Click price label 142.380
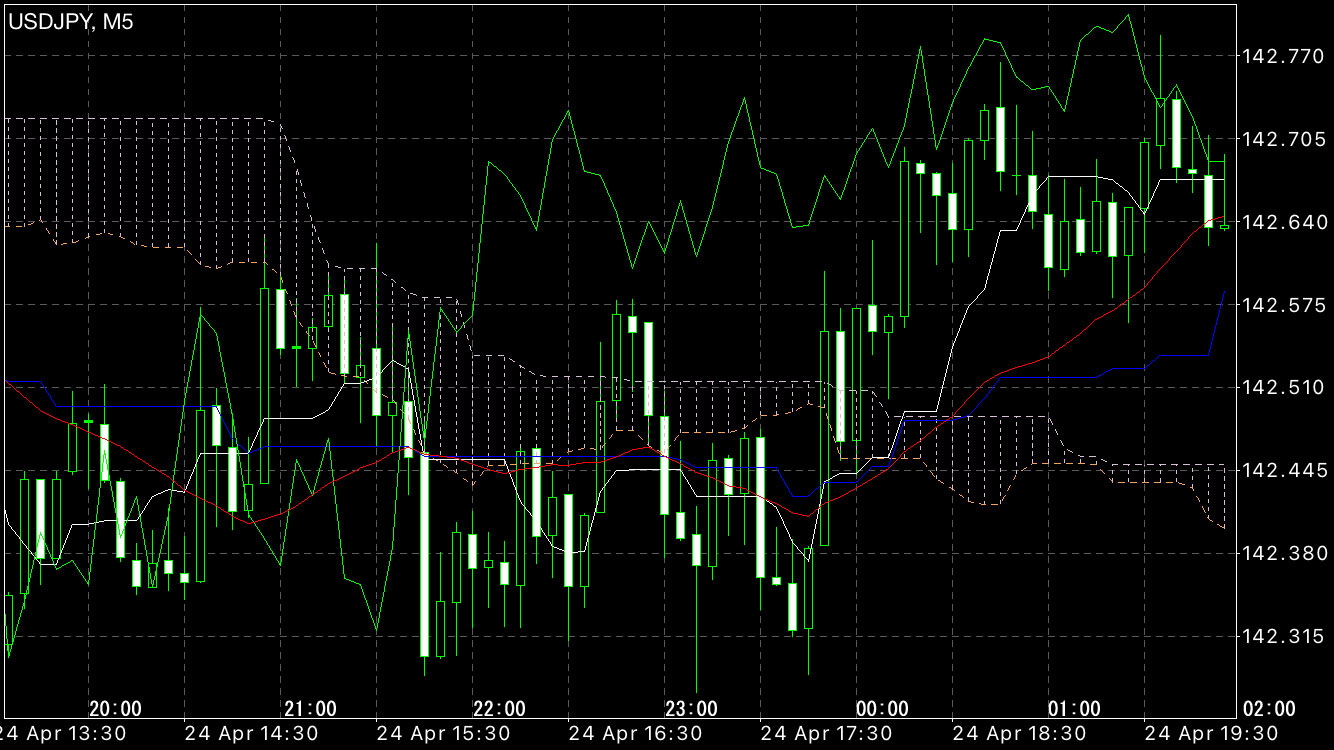This screenshot has width=1334, height=750. coord(1282,553)
